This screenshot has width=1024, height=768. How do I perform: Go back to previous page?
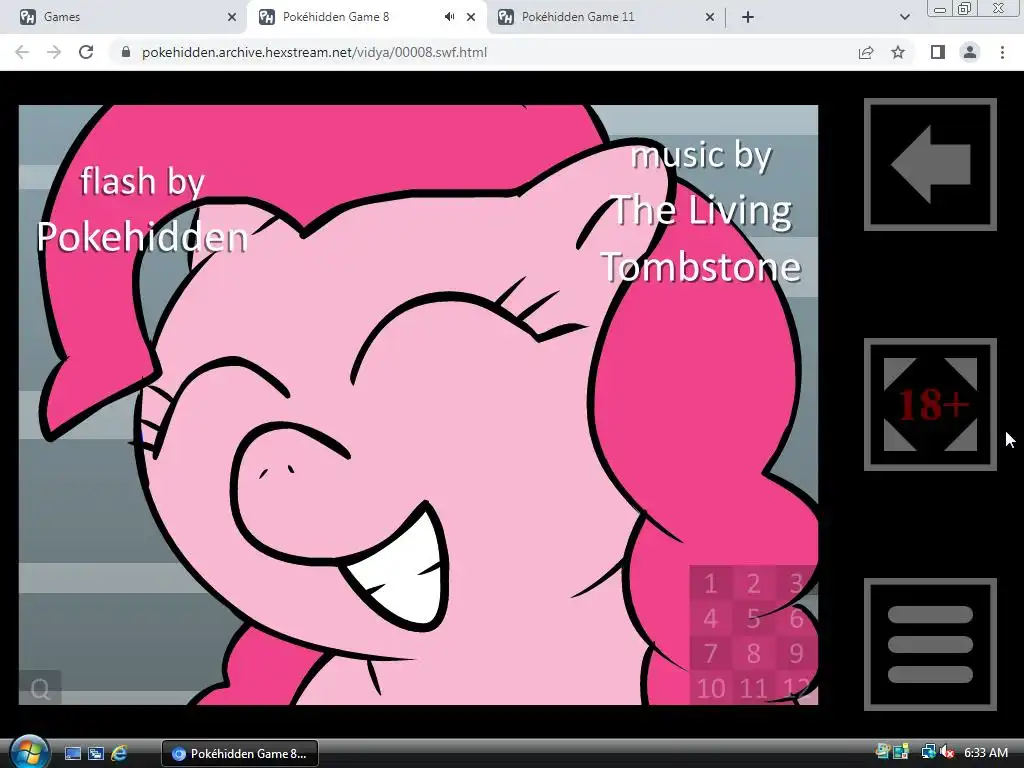(22, 52)
